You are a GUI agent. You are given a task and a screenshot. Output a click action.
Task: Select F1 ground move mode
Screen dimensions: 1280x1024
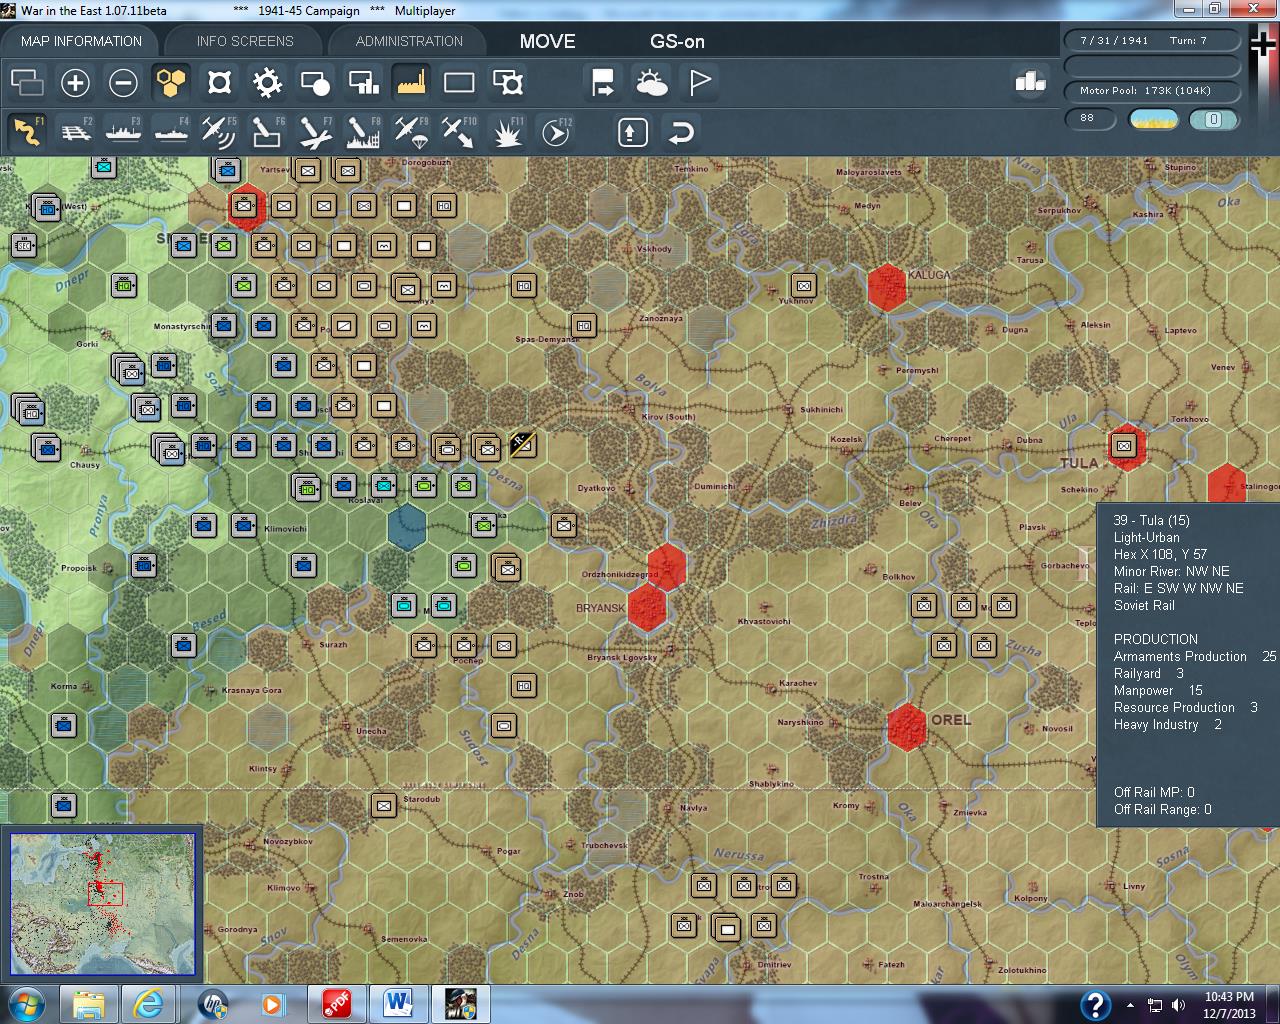coord(27,131)
